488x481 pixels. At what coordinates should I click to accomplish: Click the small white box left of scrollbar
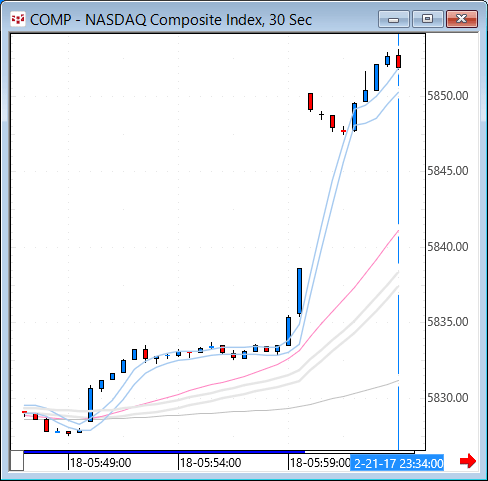17,460
